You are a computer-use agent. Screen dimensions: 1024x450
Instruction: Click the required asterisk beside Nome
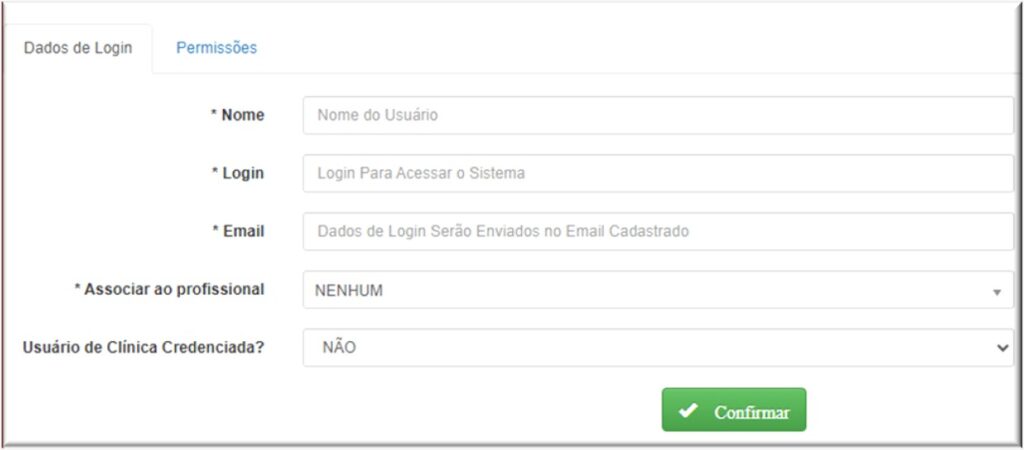coord(214,115)
